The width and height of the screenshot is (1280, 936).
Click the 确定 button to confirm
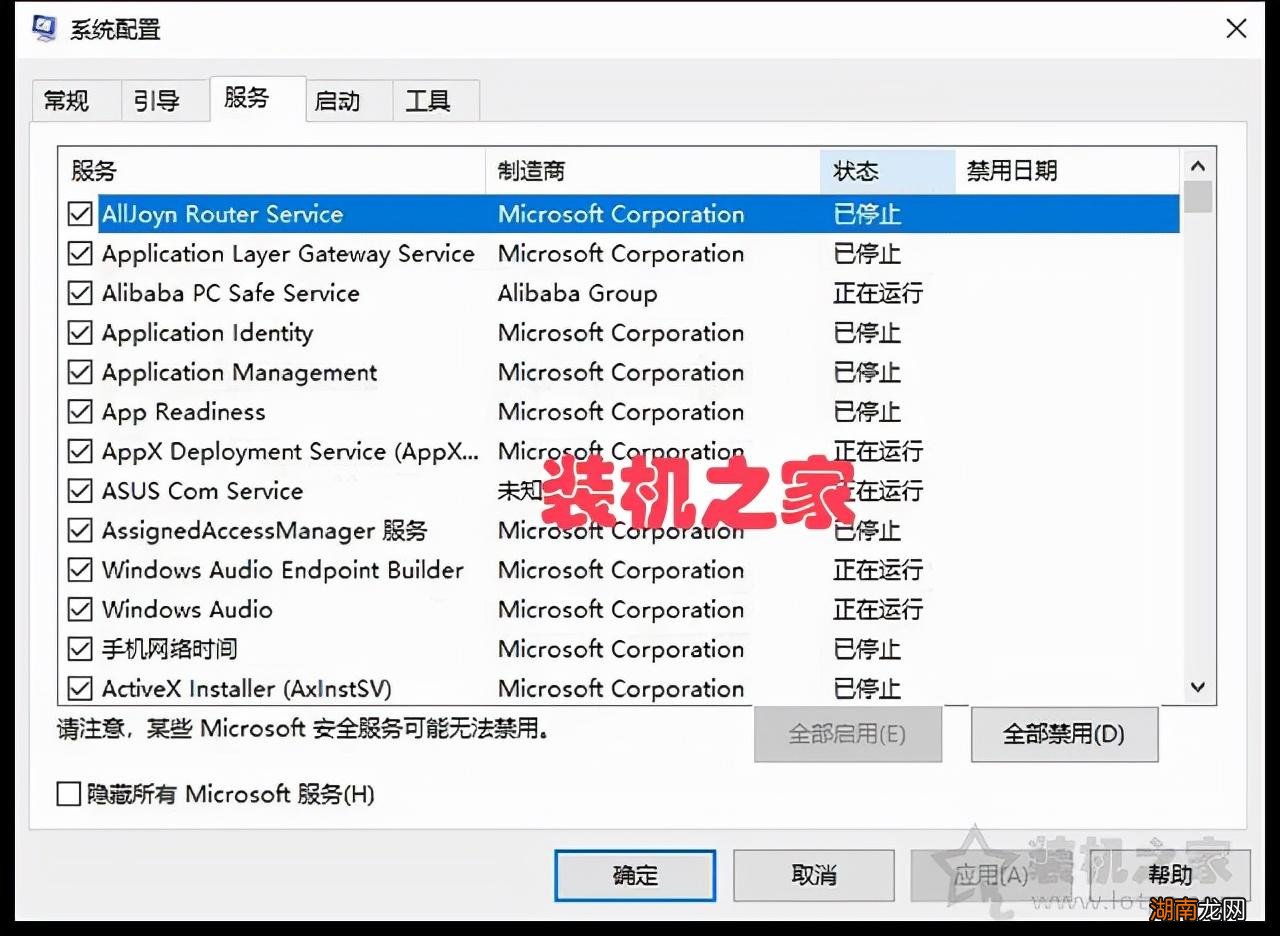pyautogui.click(x=634, y=874)
